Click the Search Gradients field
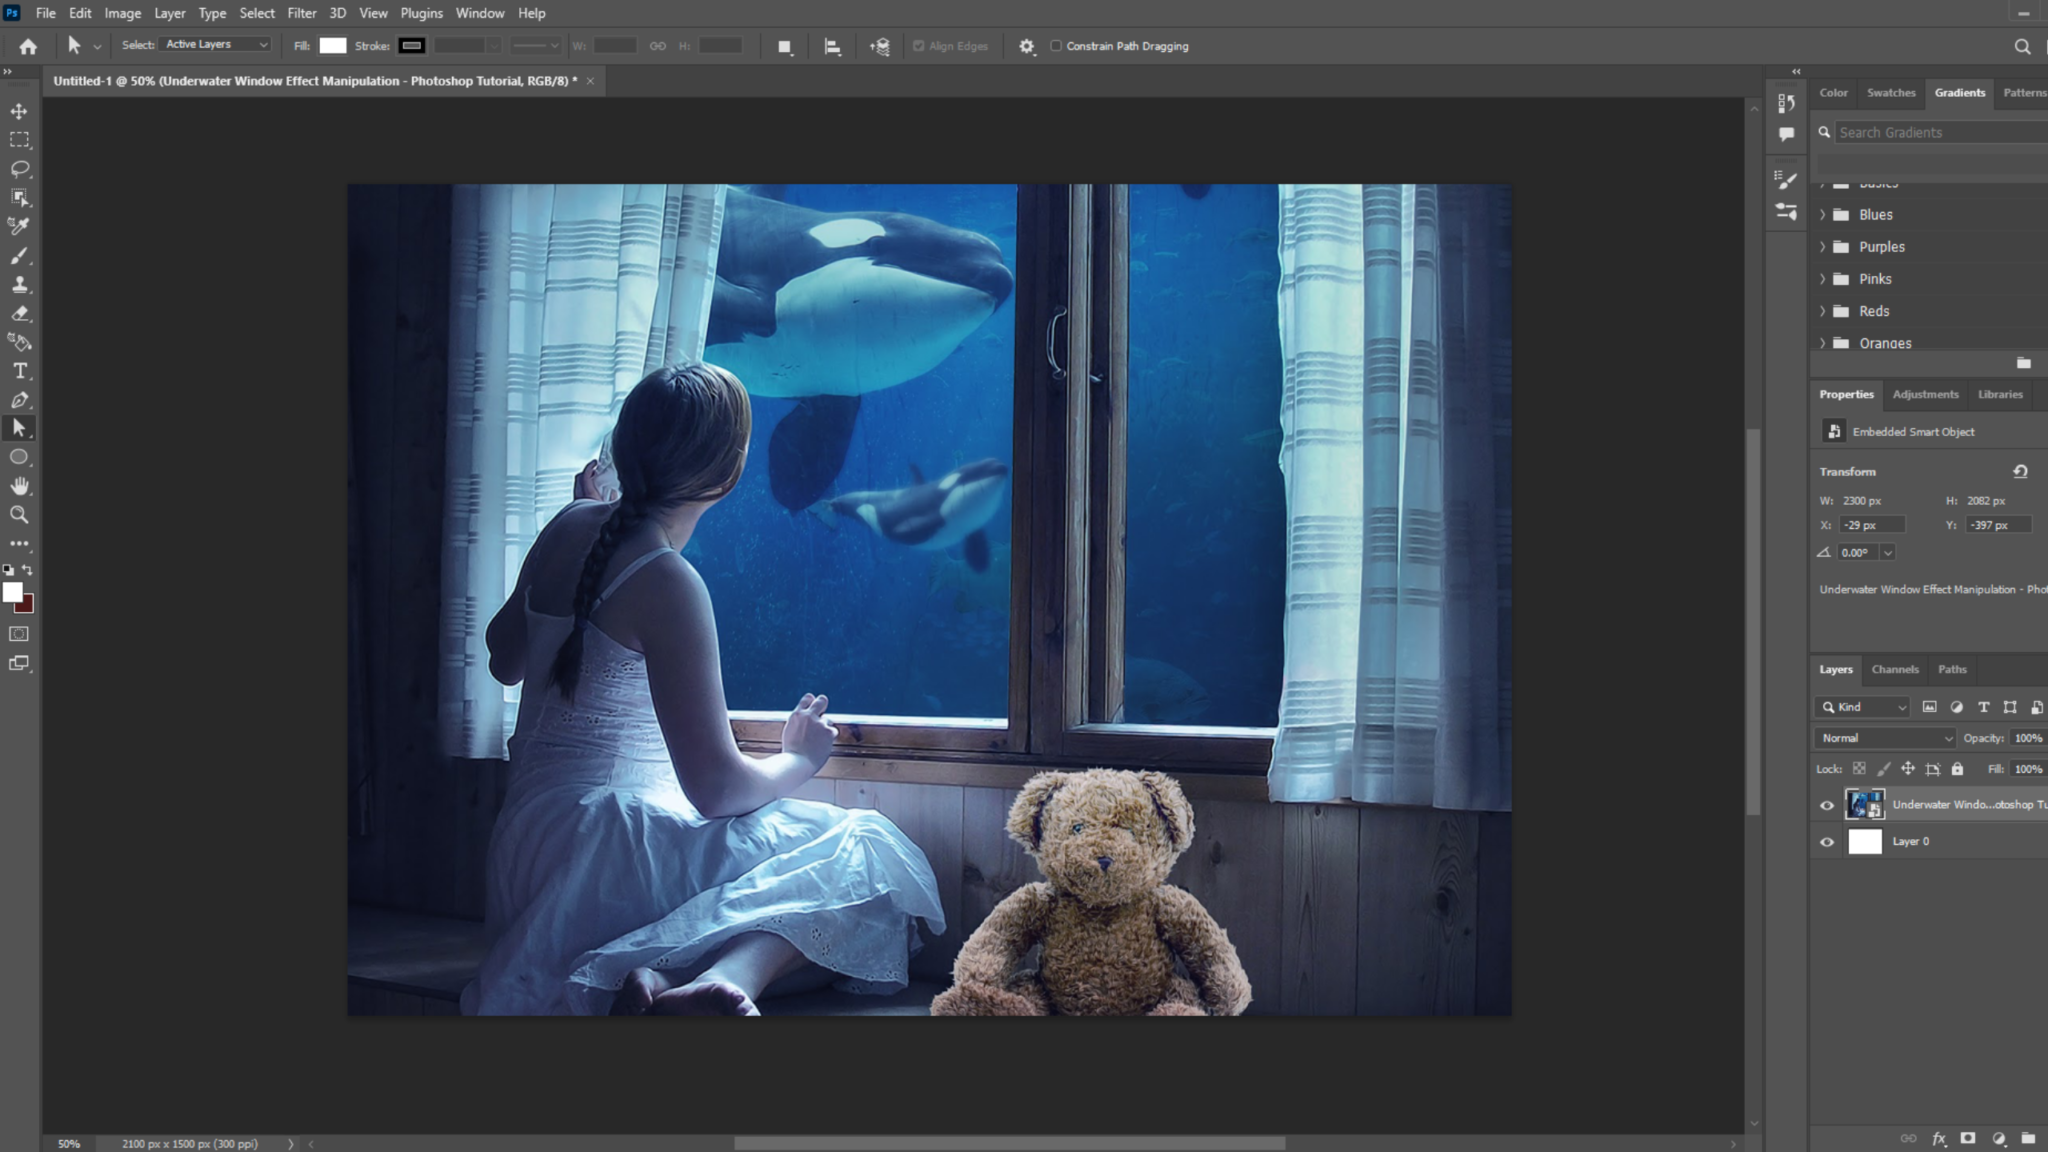This screenshot has width=2048, height=1152. pyautogui.click(x=1940, y=132)
